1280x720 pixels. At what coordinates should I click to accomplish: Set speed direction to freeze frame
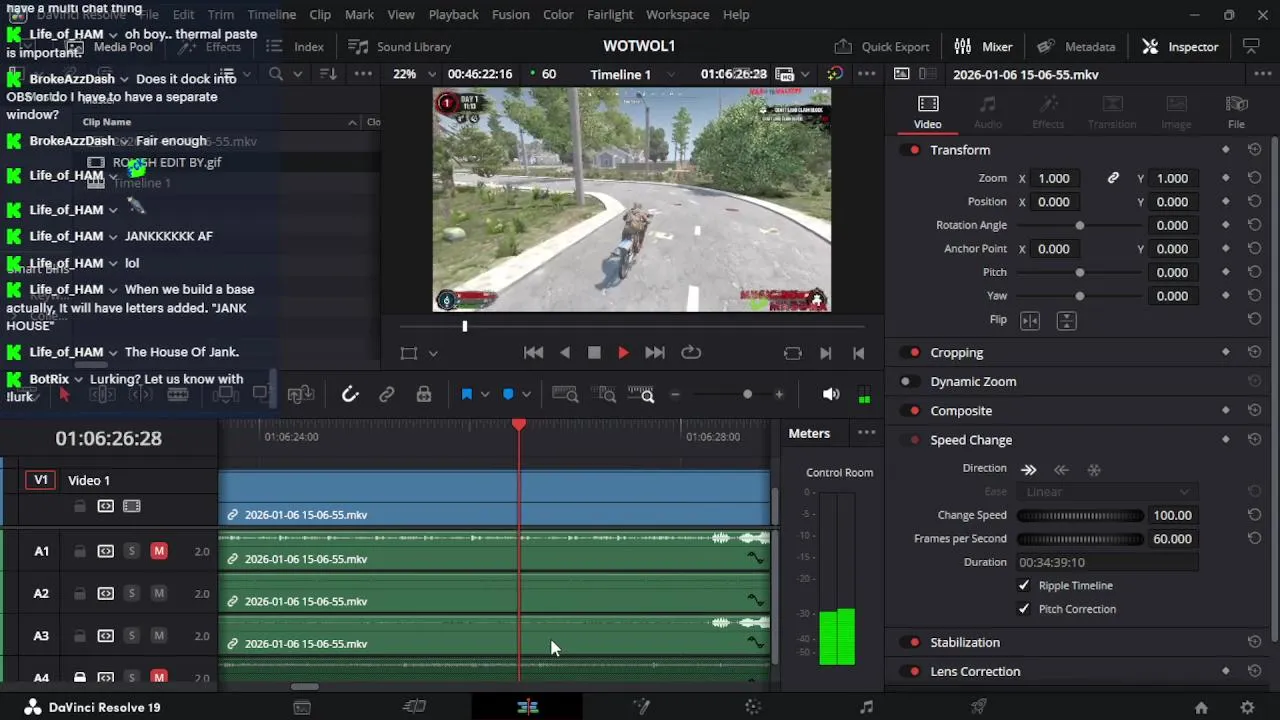pyautogui.click(x=1094, y=469)
